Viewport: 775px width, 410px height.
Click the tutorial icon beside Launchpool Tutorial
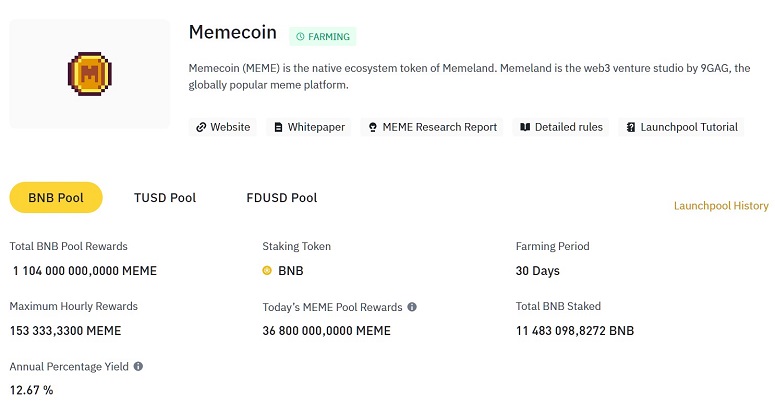coord(631,127)
